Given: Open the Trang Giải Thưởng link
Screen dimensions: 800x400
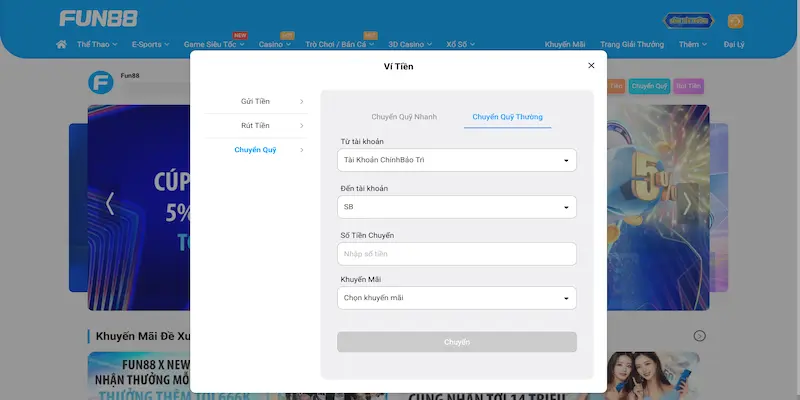Looking at the screenshot, I should [631, 44].
